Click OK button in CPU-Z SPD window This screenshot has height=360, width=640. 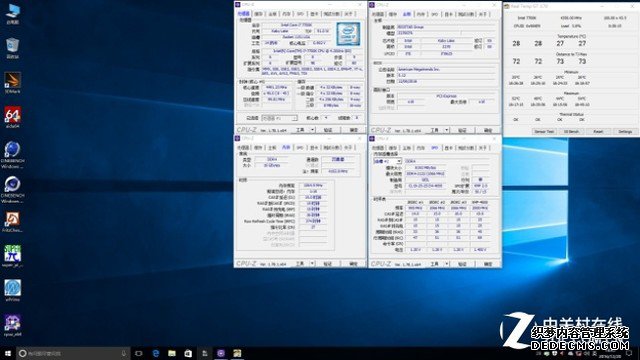(488, 264)
